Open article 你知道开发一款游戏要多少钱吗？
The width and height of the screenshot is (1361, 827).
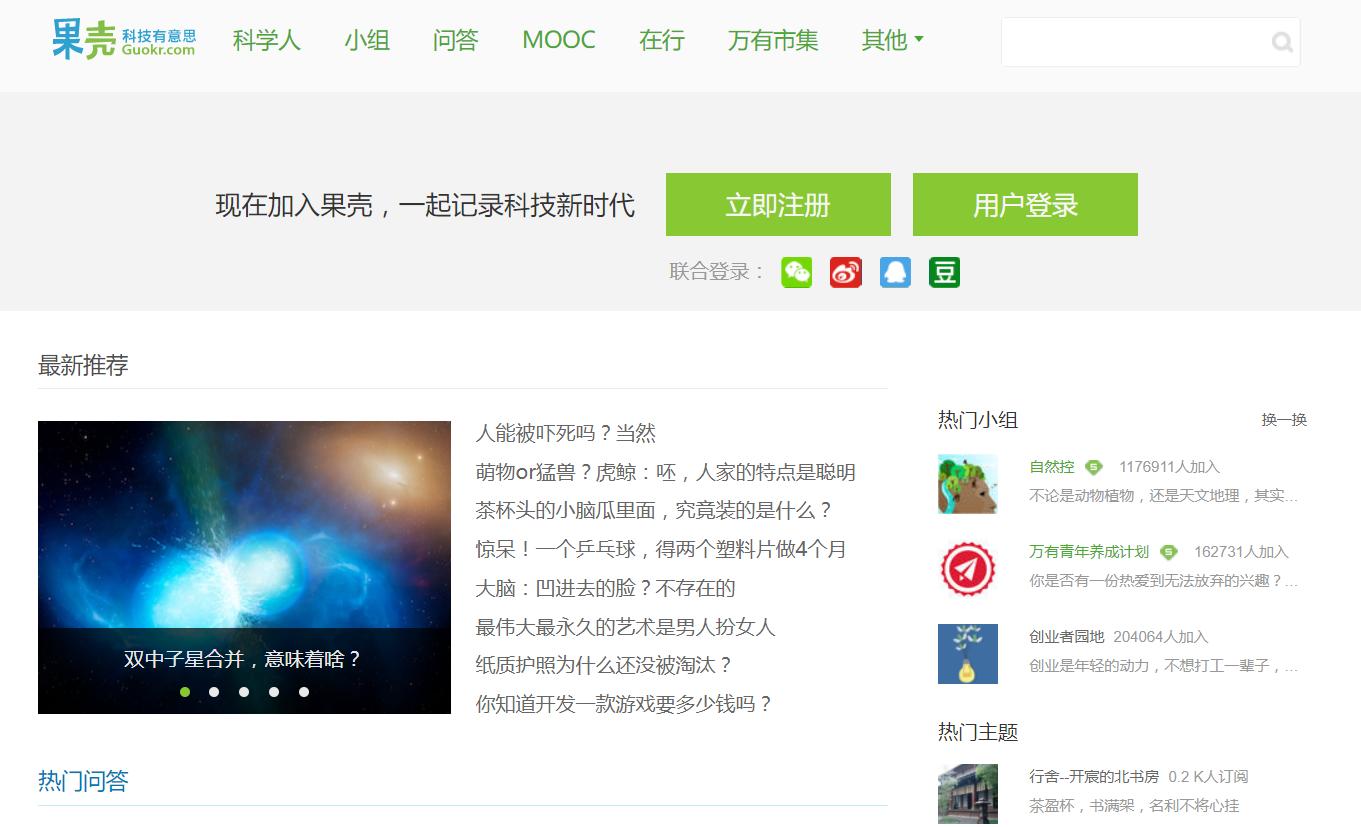(625, 704)
